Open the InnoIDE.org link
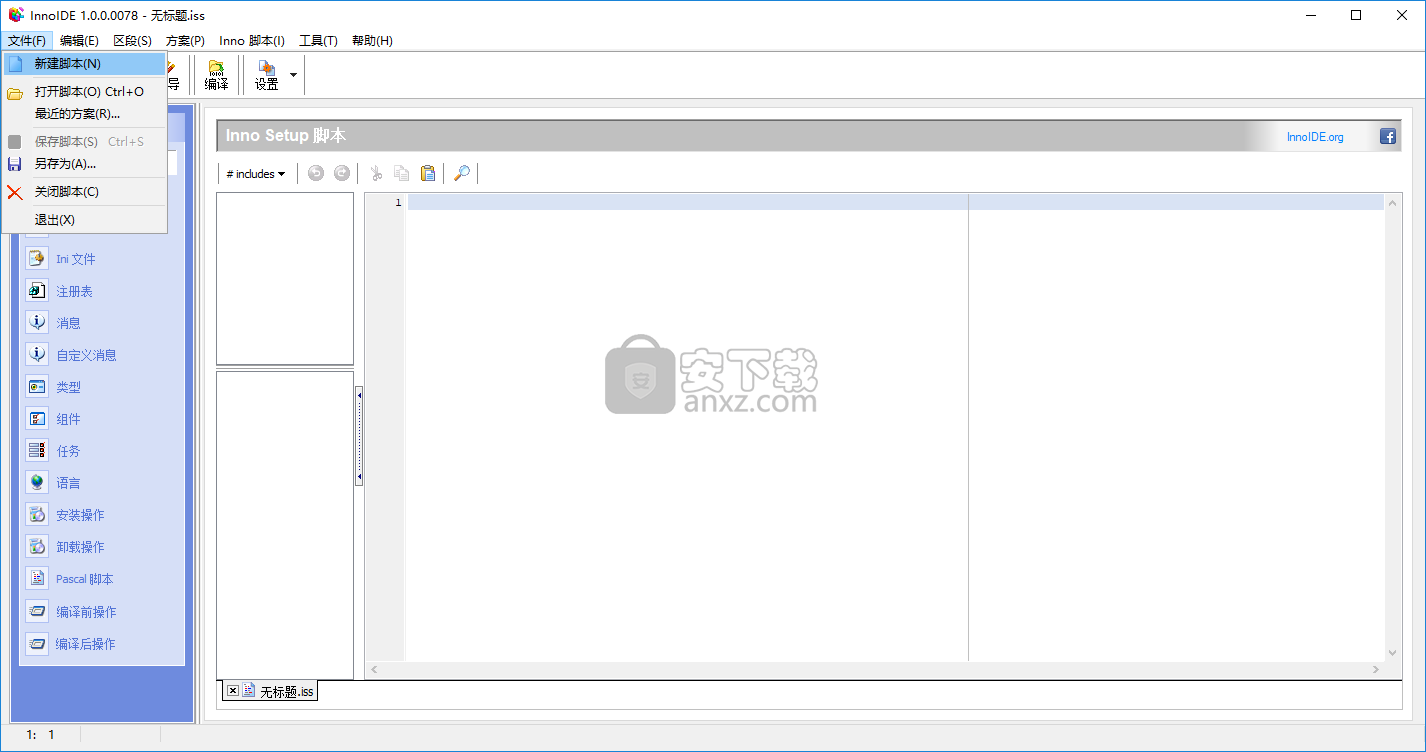1426x752 pixels. (x=1315, y=137)
